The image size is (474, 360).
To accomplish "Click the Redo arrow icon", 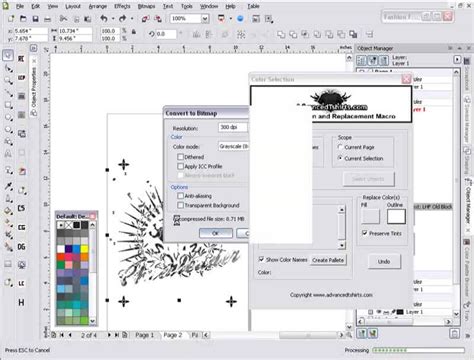I will 123,19.
